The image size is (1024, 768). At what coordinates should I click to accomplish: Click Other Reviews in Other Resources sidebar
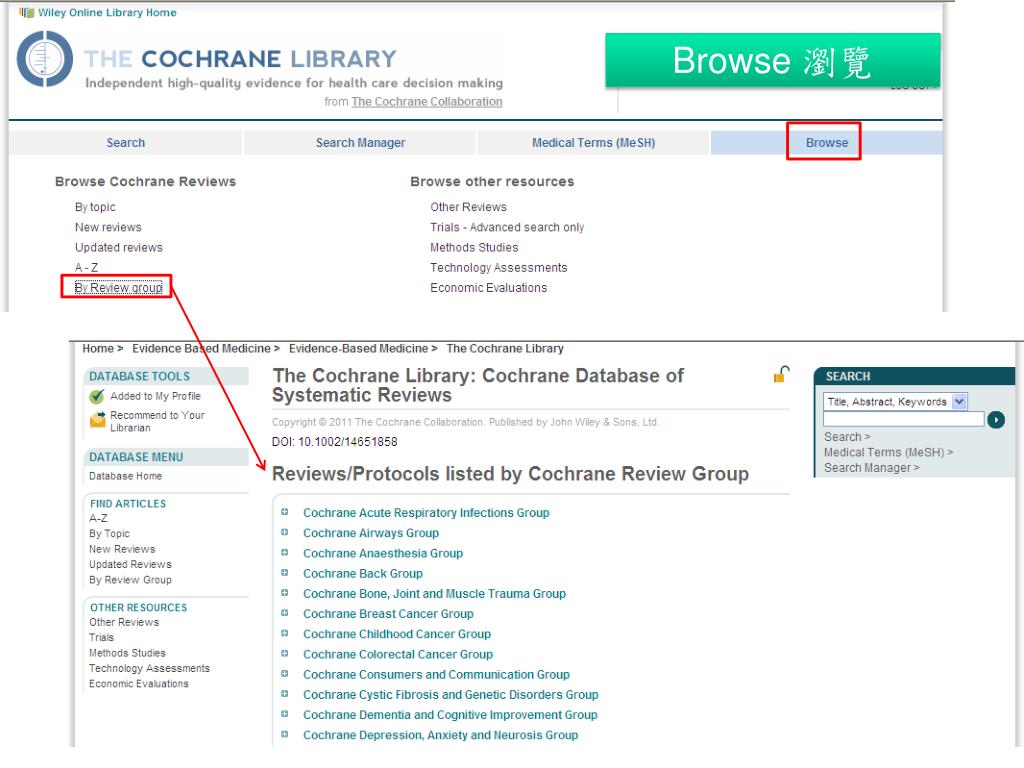click(124, 622)
